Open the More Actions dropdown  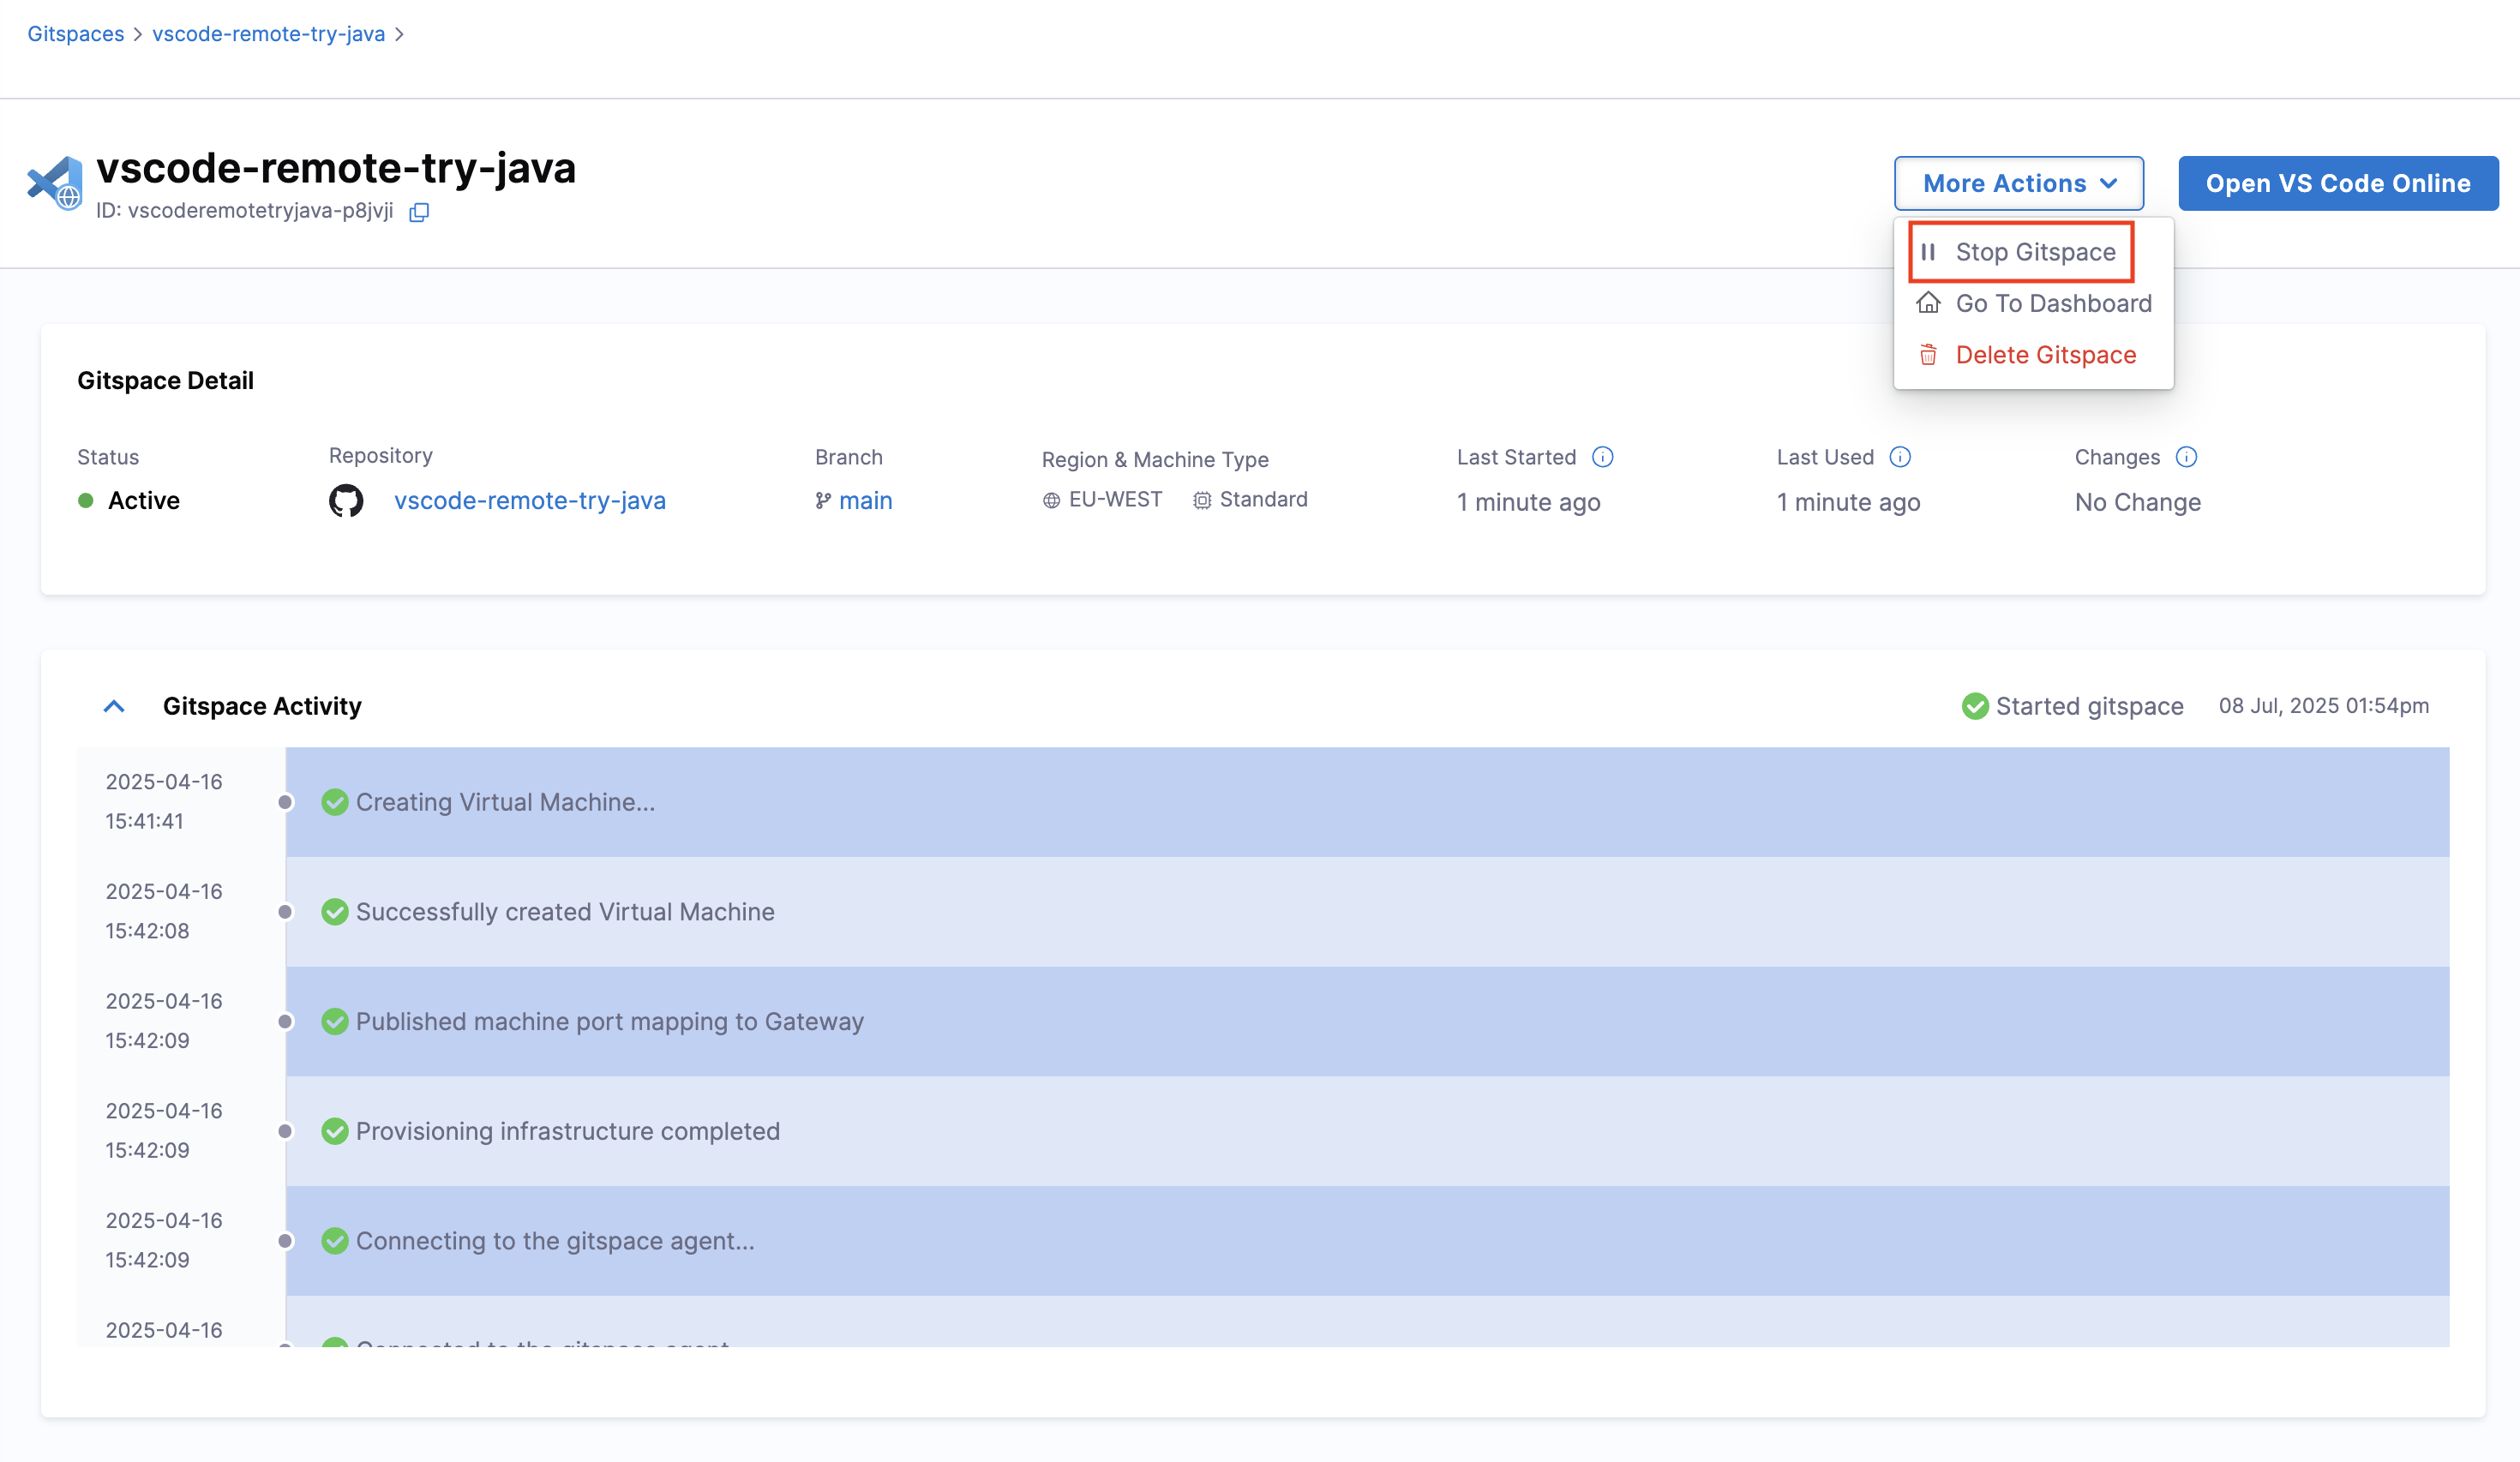(2018, 183)
